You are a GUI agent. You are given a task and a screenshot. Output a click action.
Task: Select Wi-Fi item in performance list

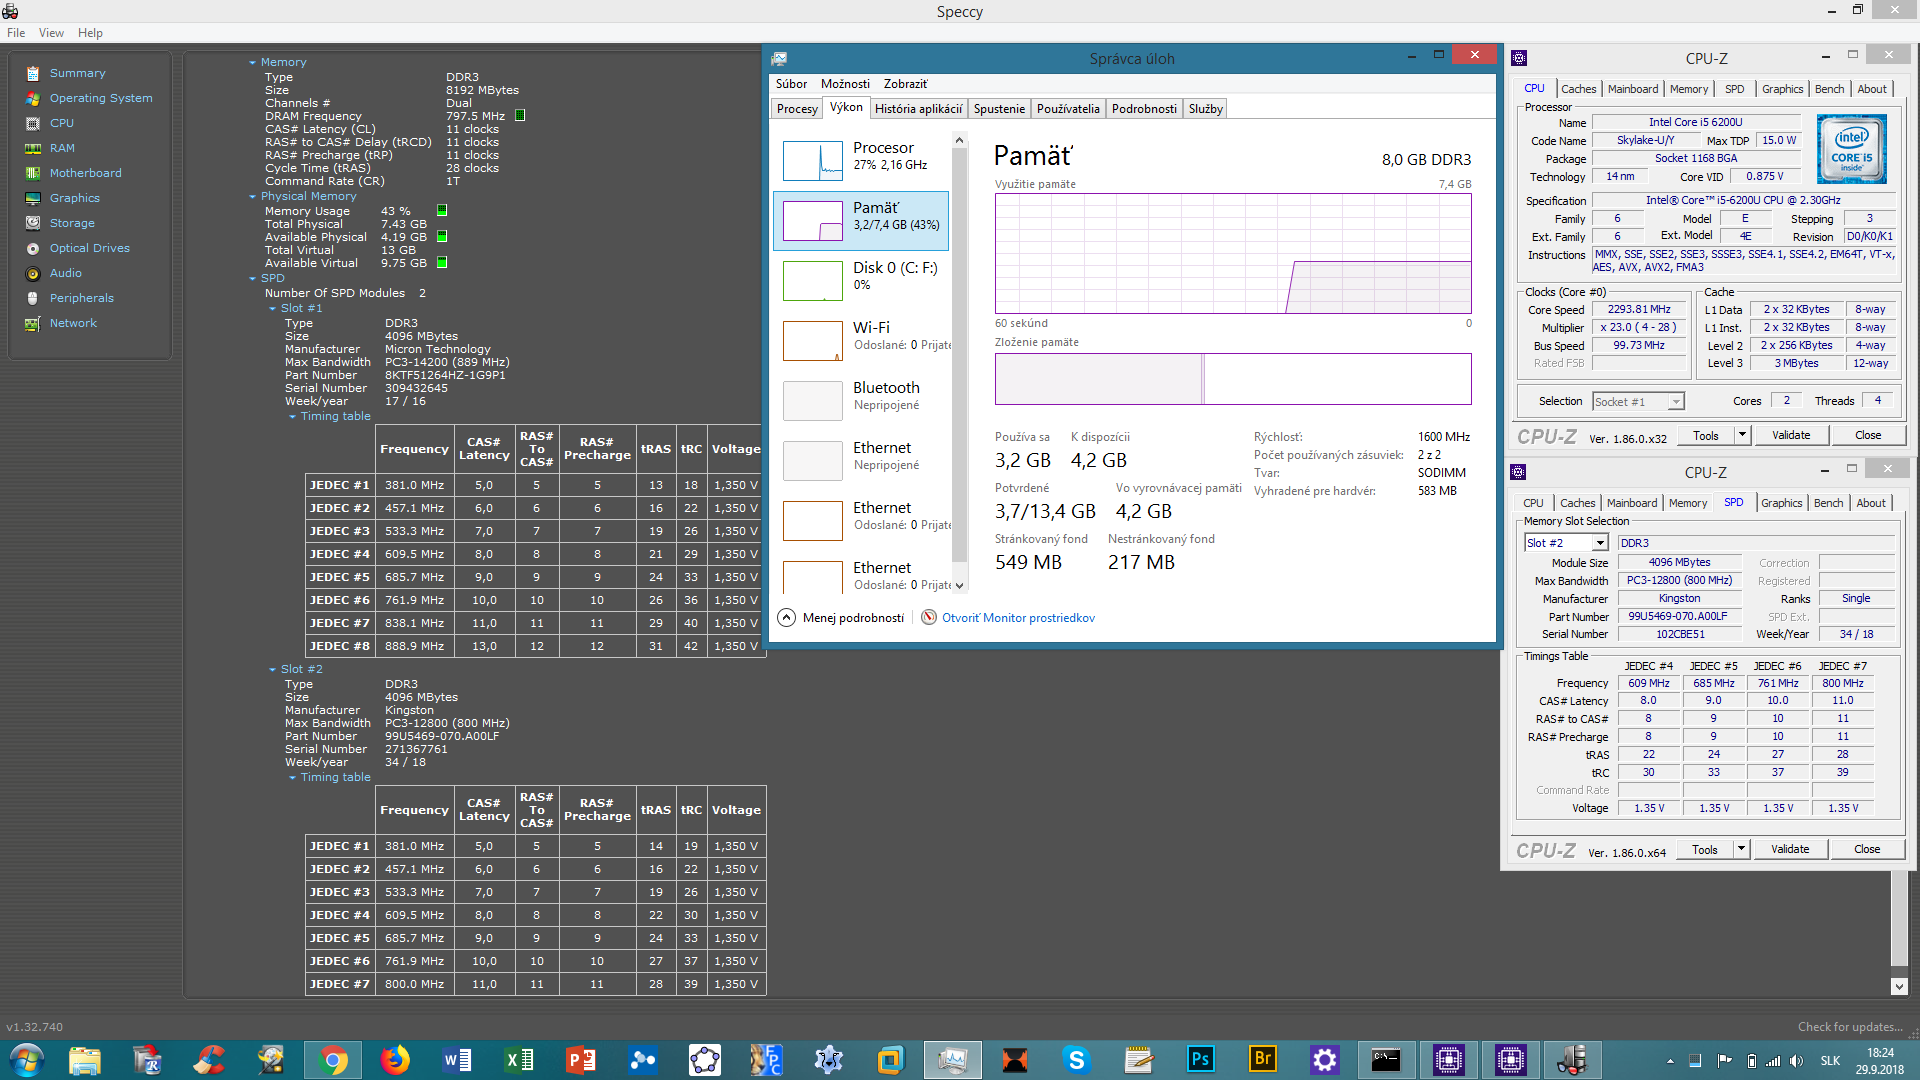pos(861,340)
